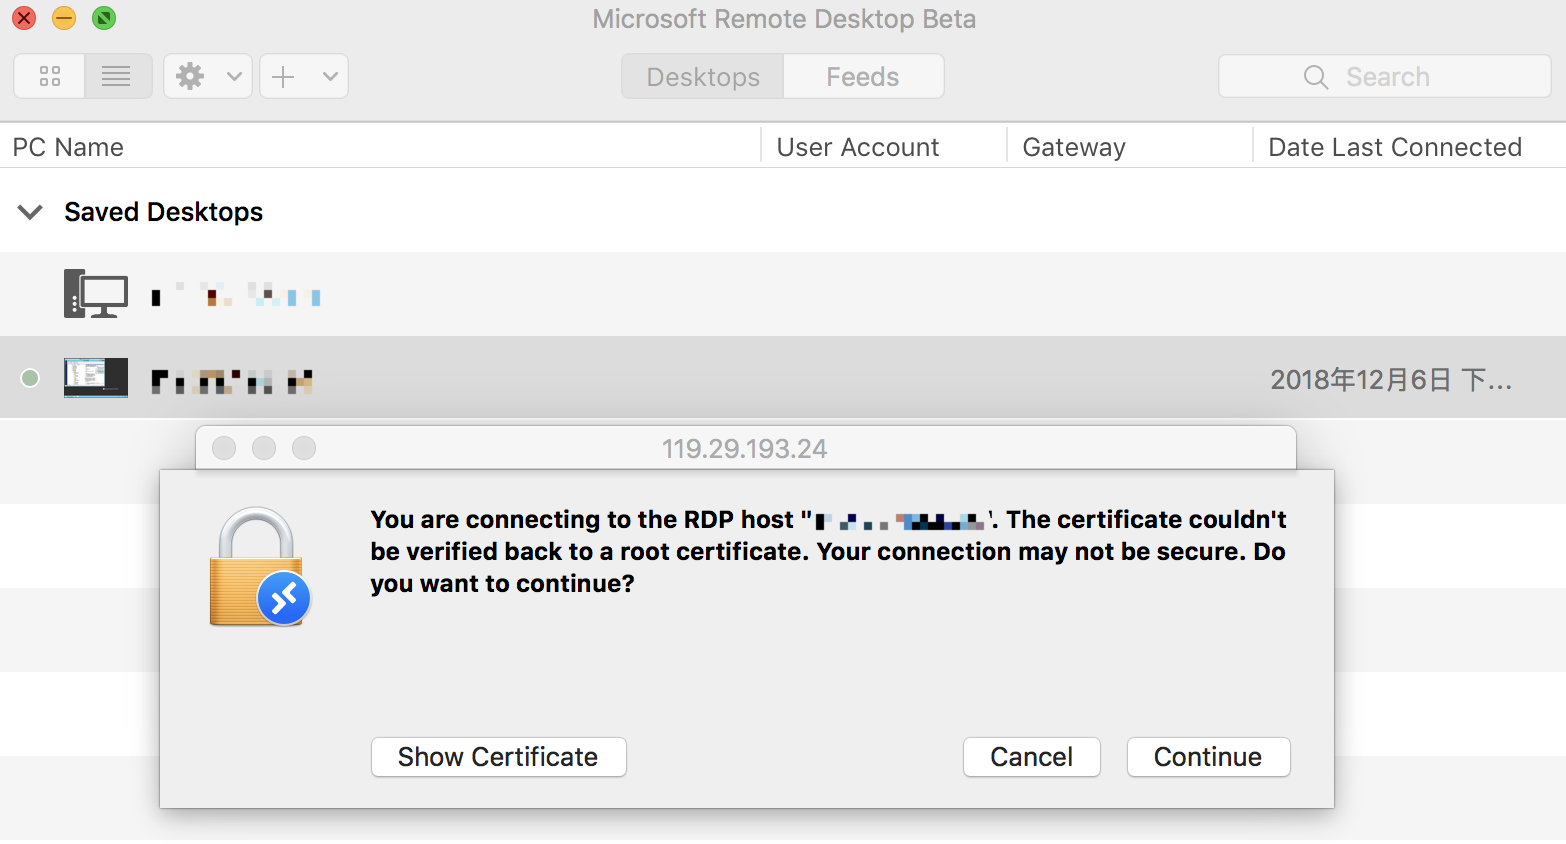Cancel the certificate warning dialog

point(1031,757)
